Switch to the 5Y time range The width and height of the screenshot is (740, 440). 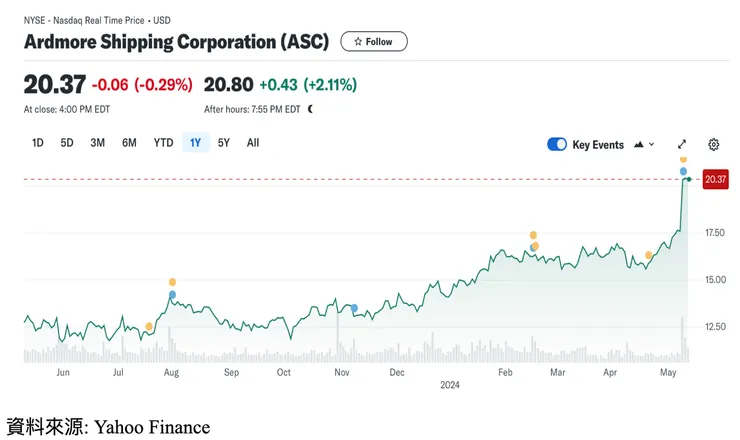(224, 143)
